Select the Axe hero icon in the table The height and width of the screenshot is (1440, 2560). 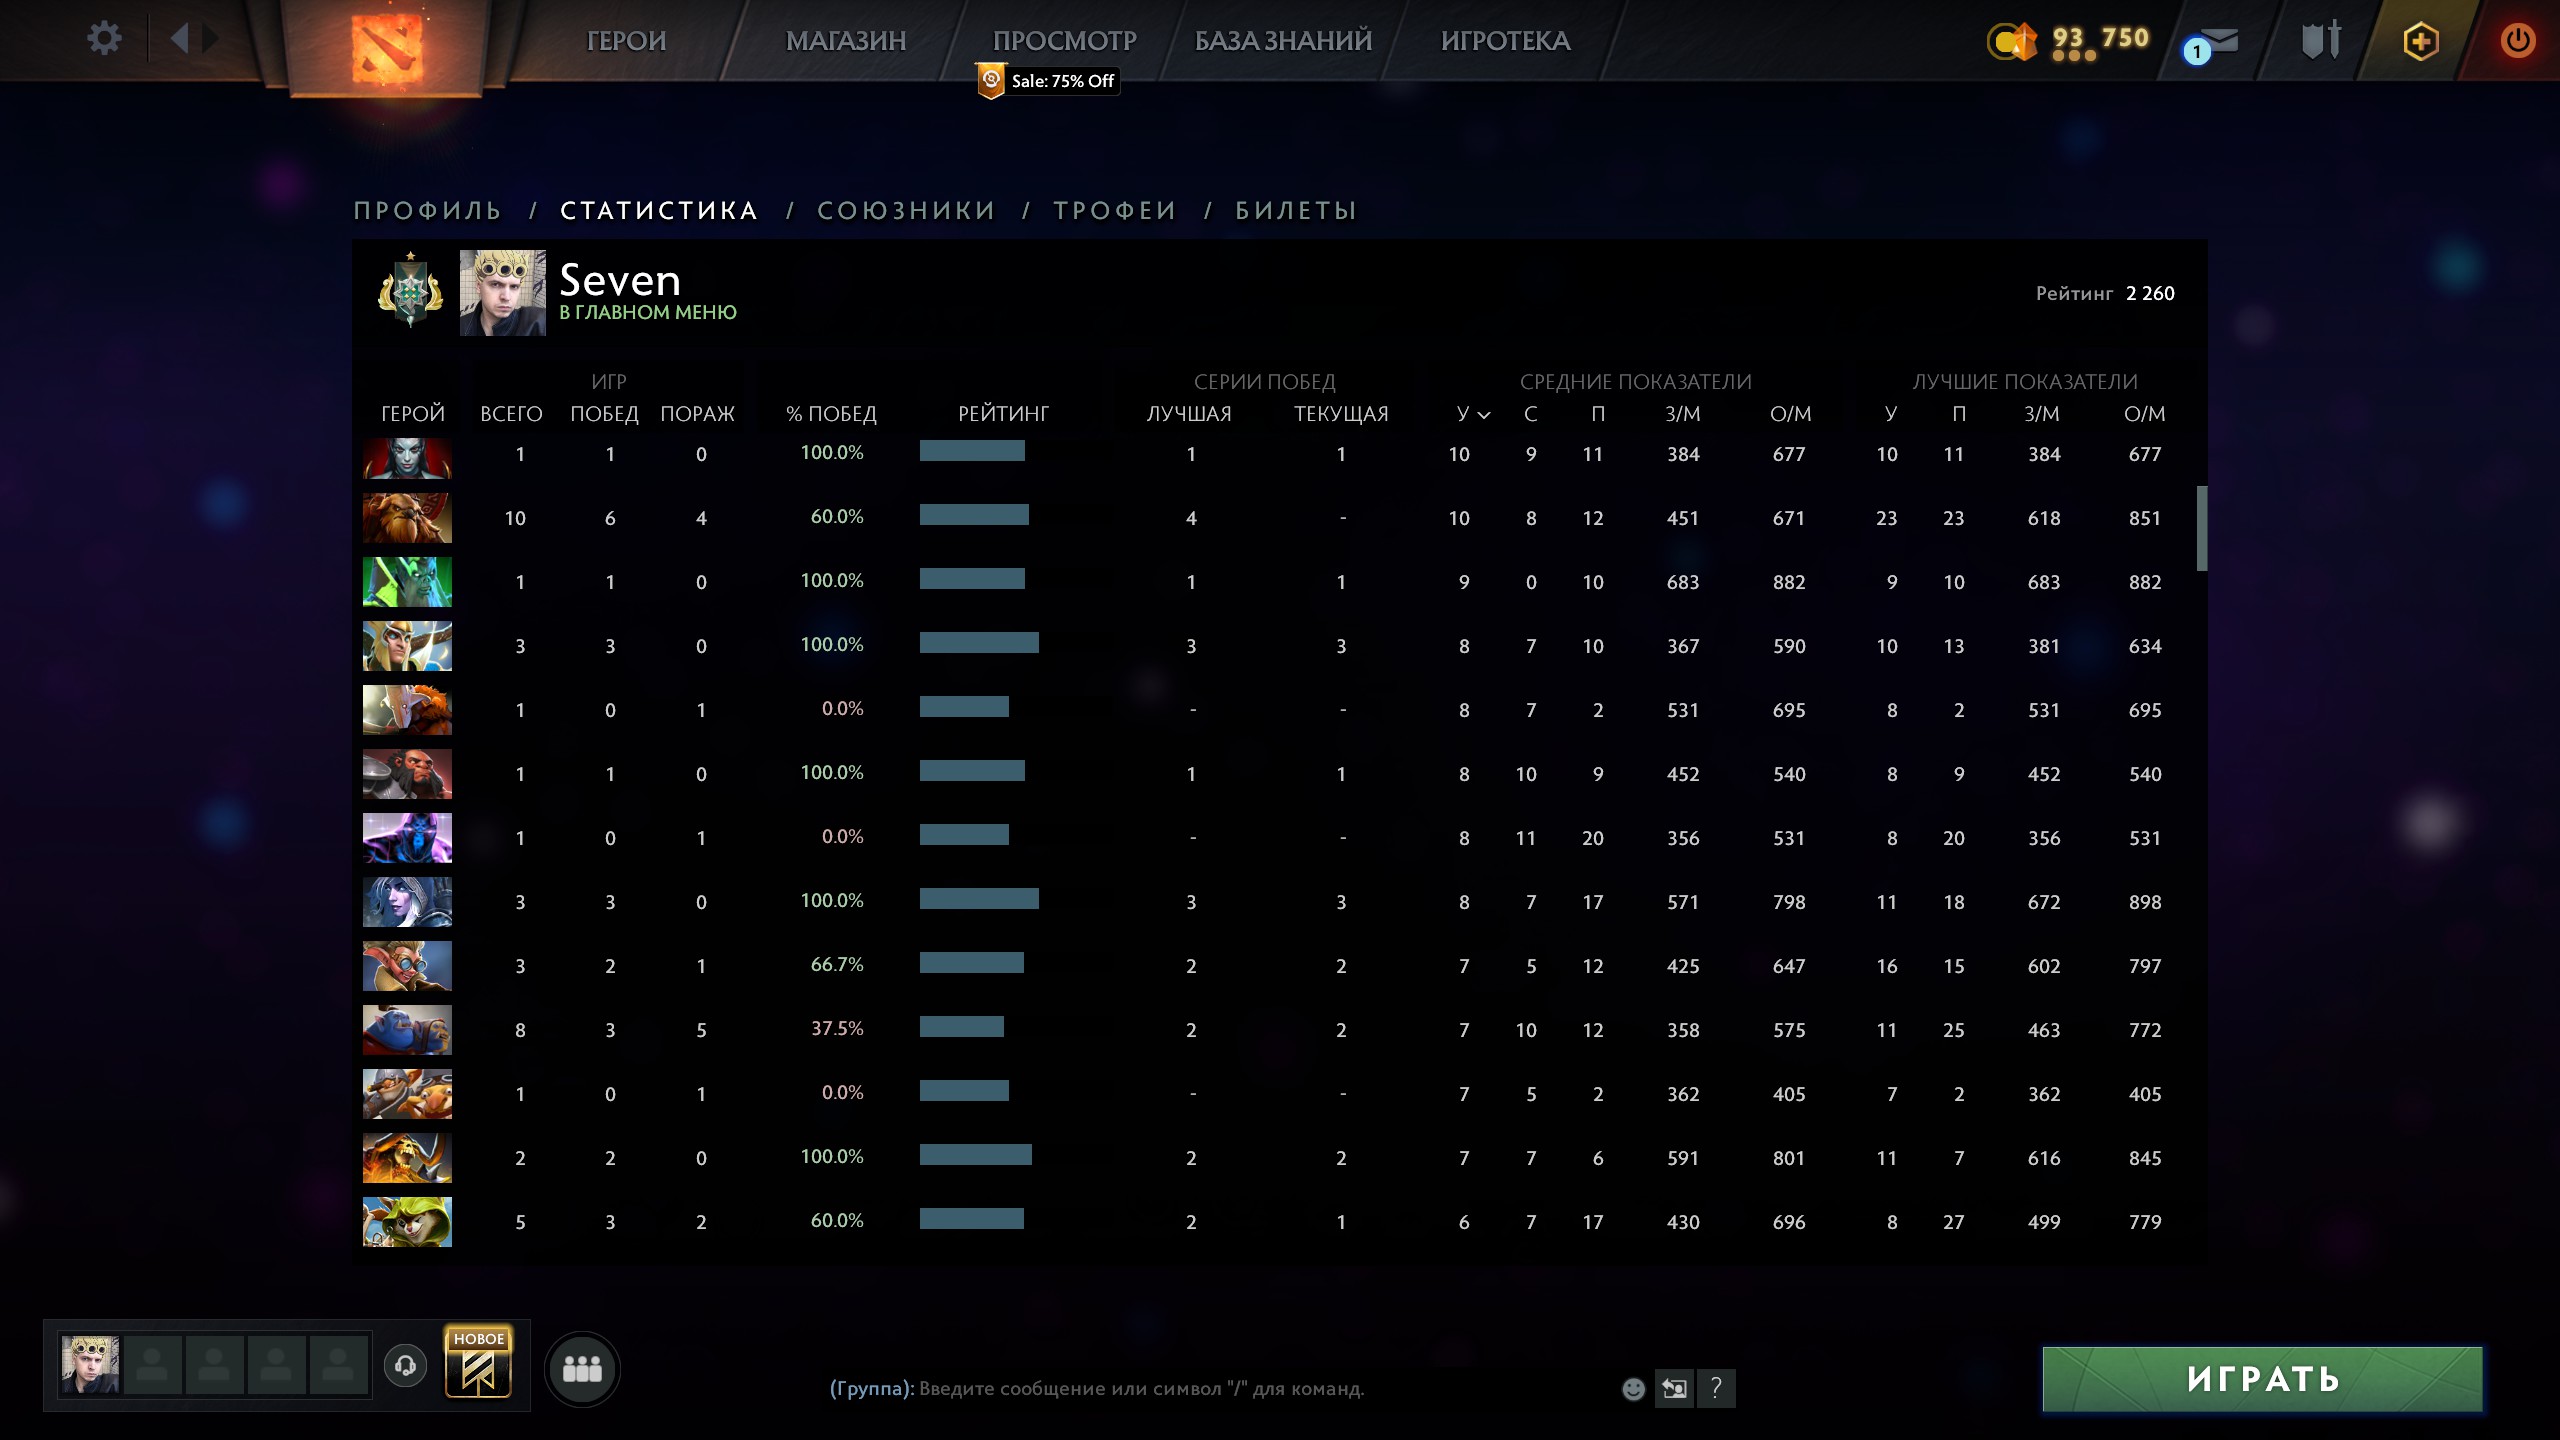[407, 774]
